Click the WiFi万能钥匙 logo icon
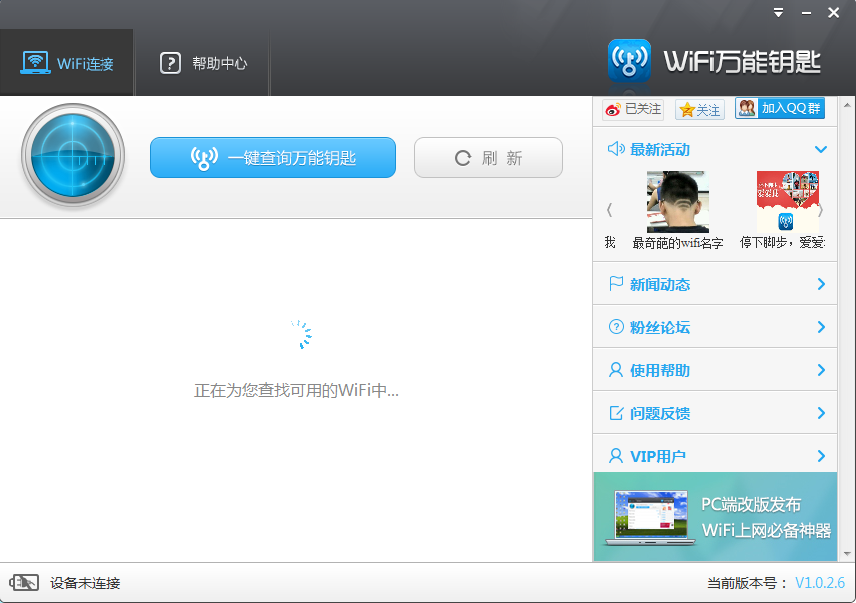 pos(629,61)
